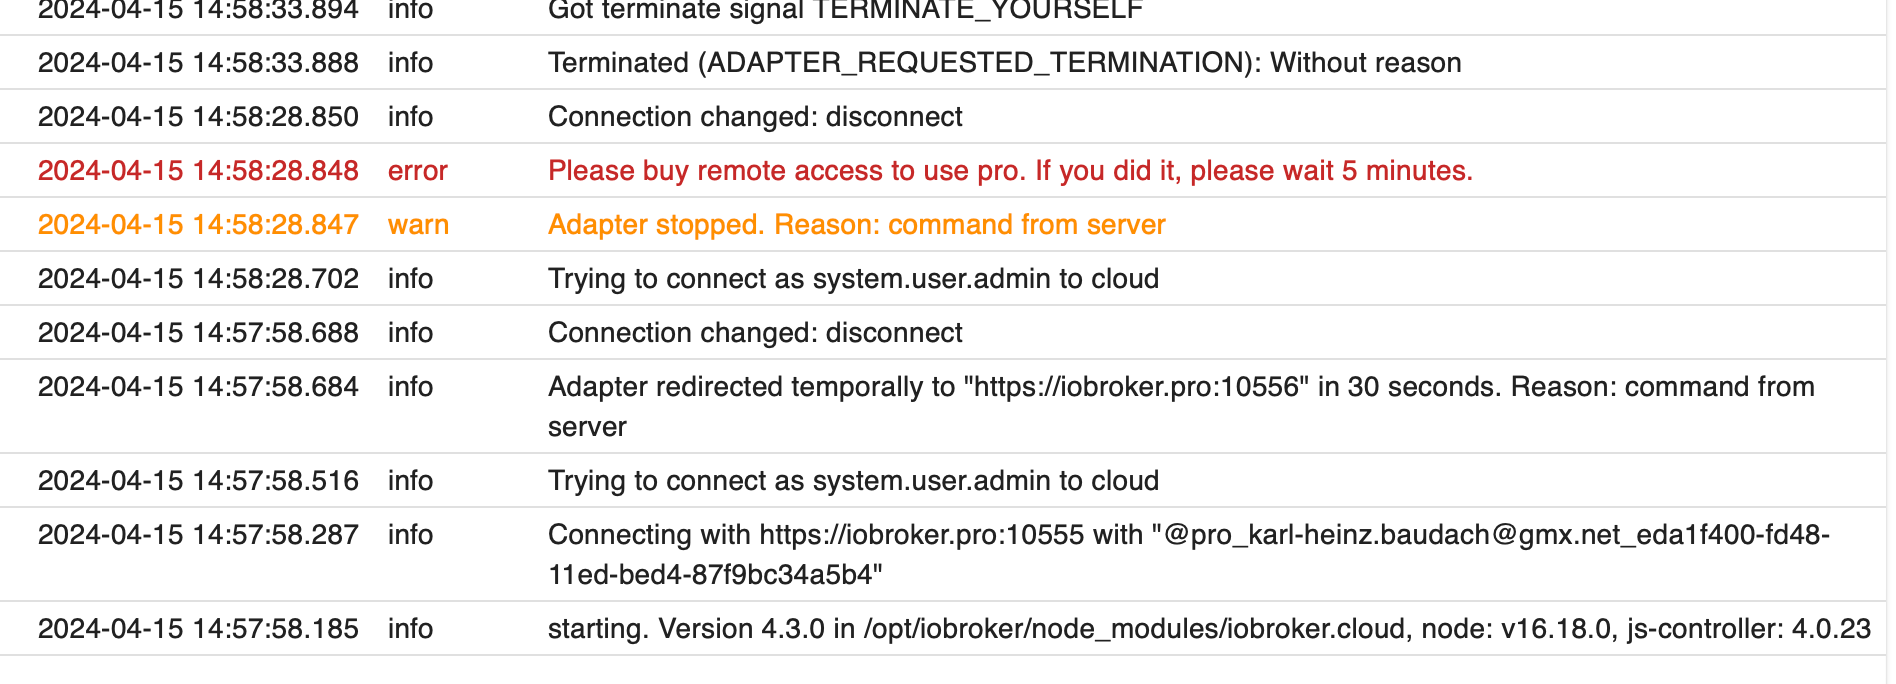Screen dimensions: 1896x684
Task: Click the iobroker.pro:10556 redirect message
Action: pyautogui.click(x=1181, y=407)
